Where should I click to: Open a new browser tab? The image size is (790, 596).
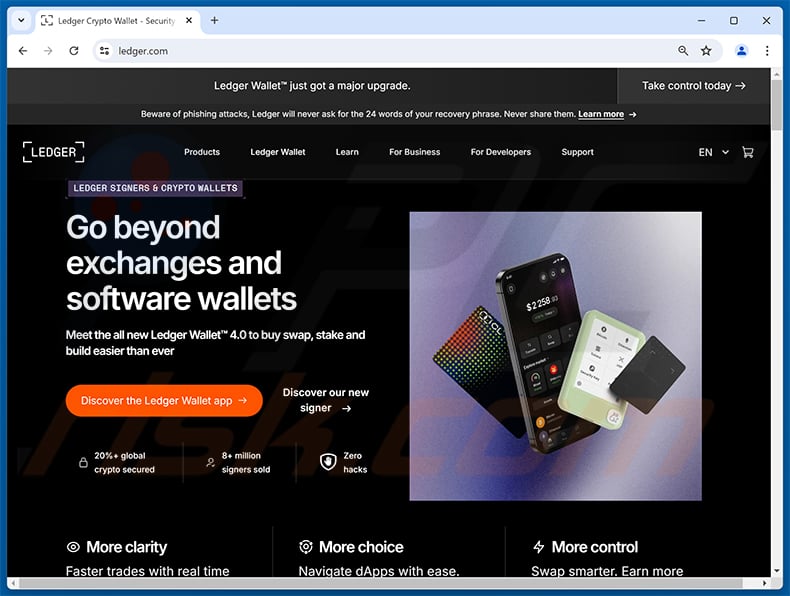pos(214,21)
